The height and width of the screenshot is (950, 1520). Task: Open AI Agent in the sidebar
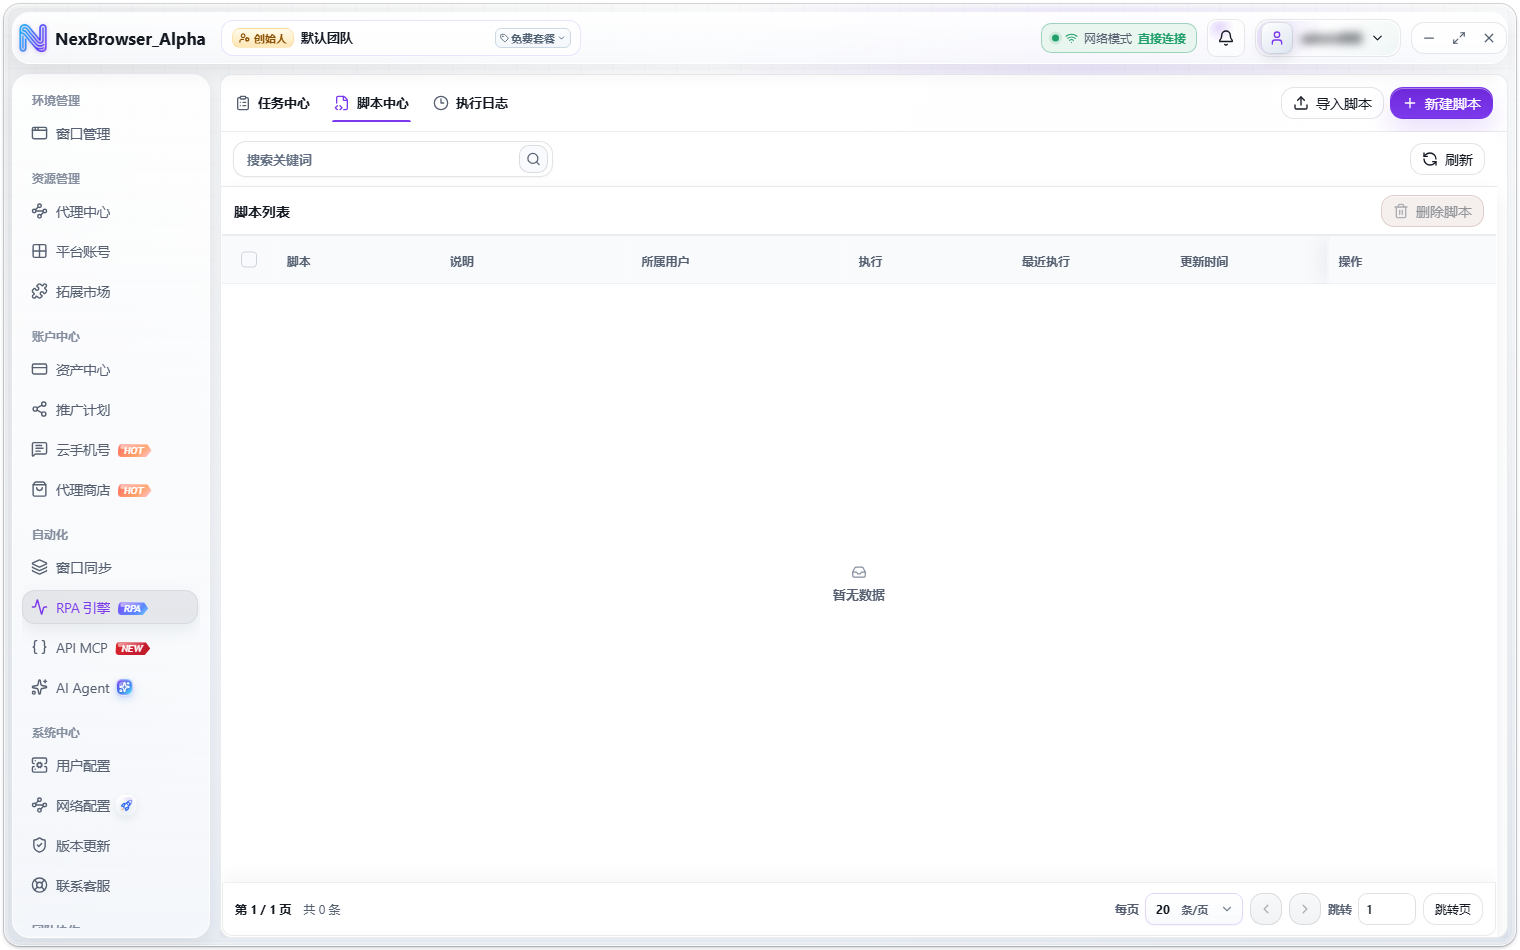[110, 688]
